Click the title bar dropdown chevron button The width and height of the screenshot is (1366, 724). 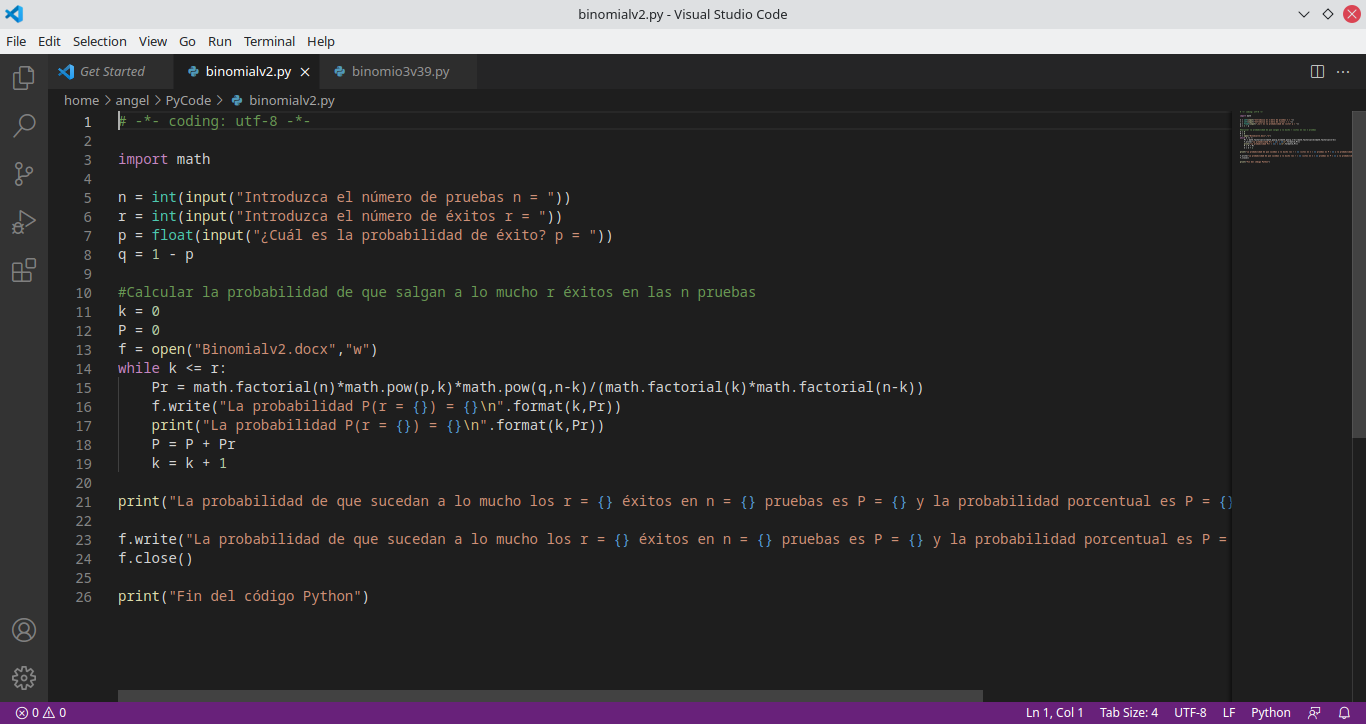pyautogui.click(x=1303, y=14)
